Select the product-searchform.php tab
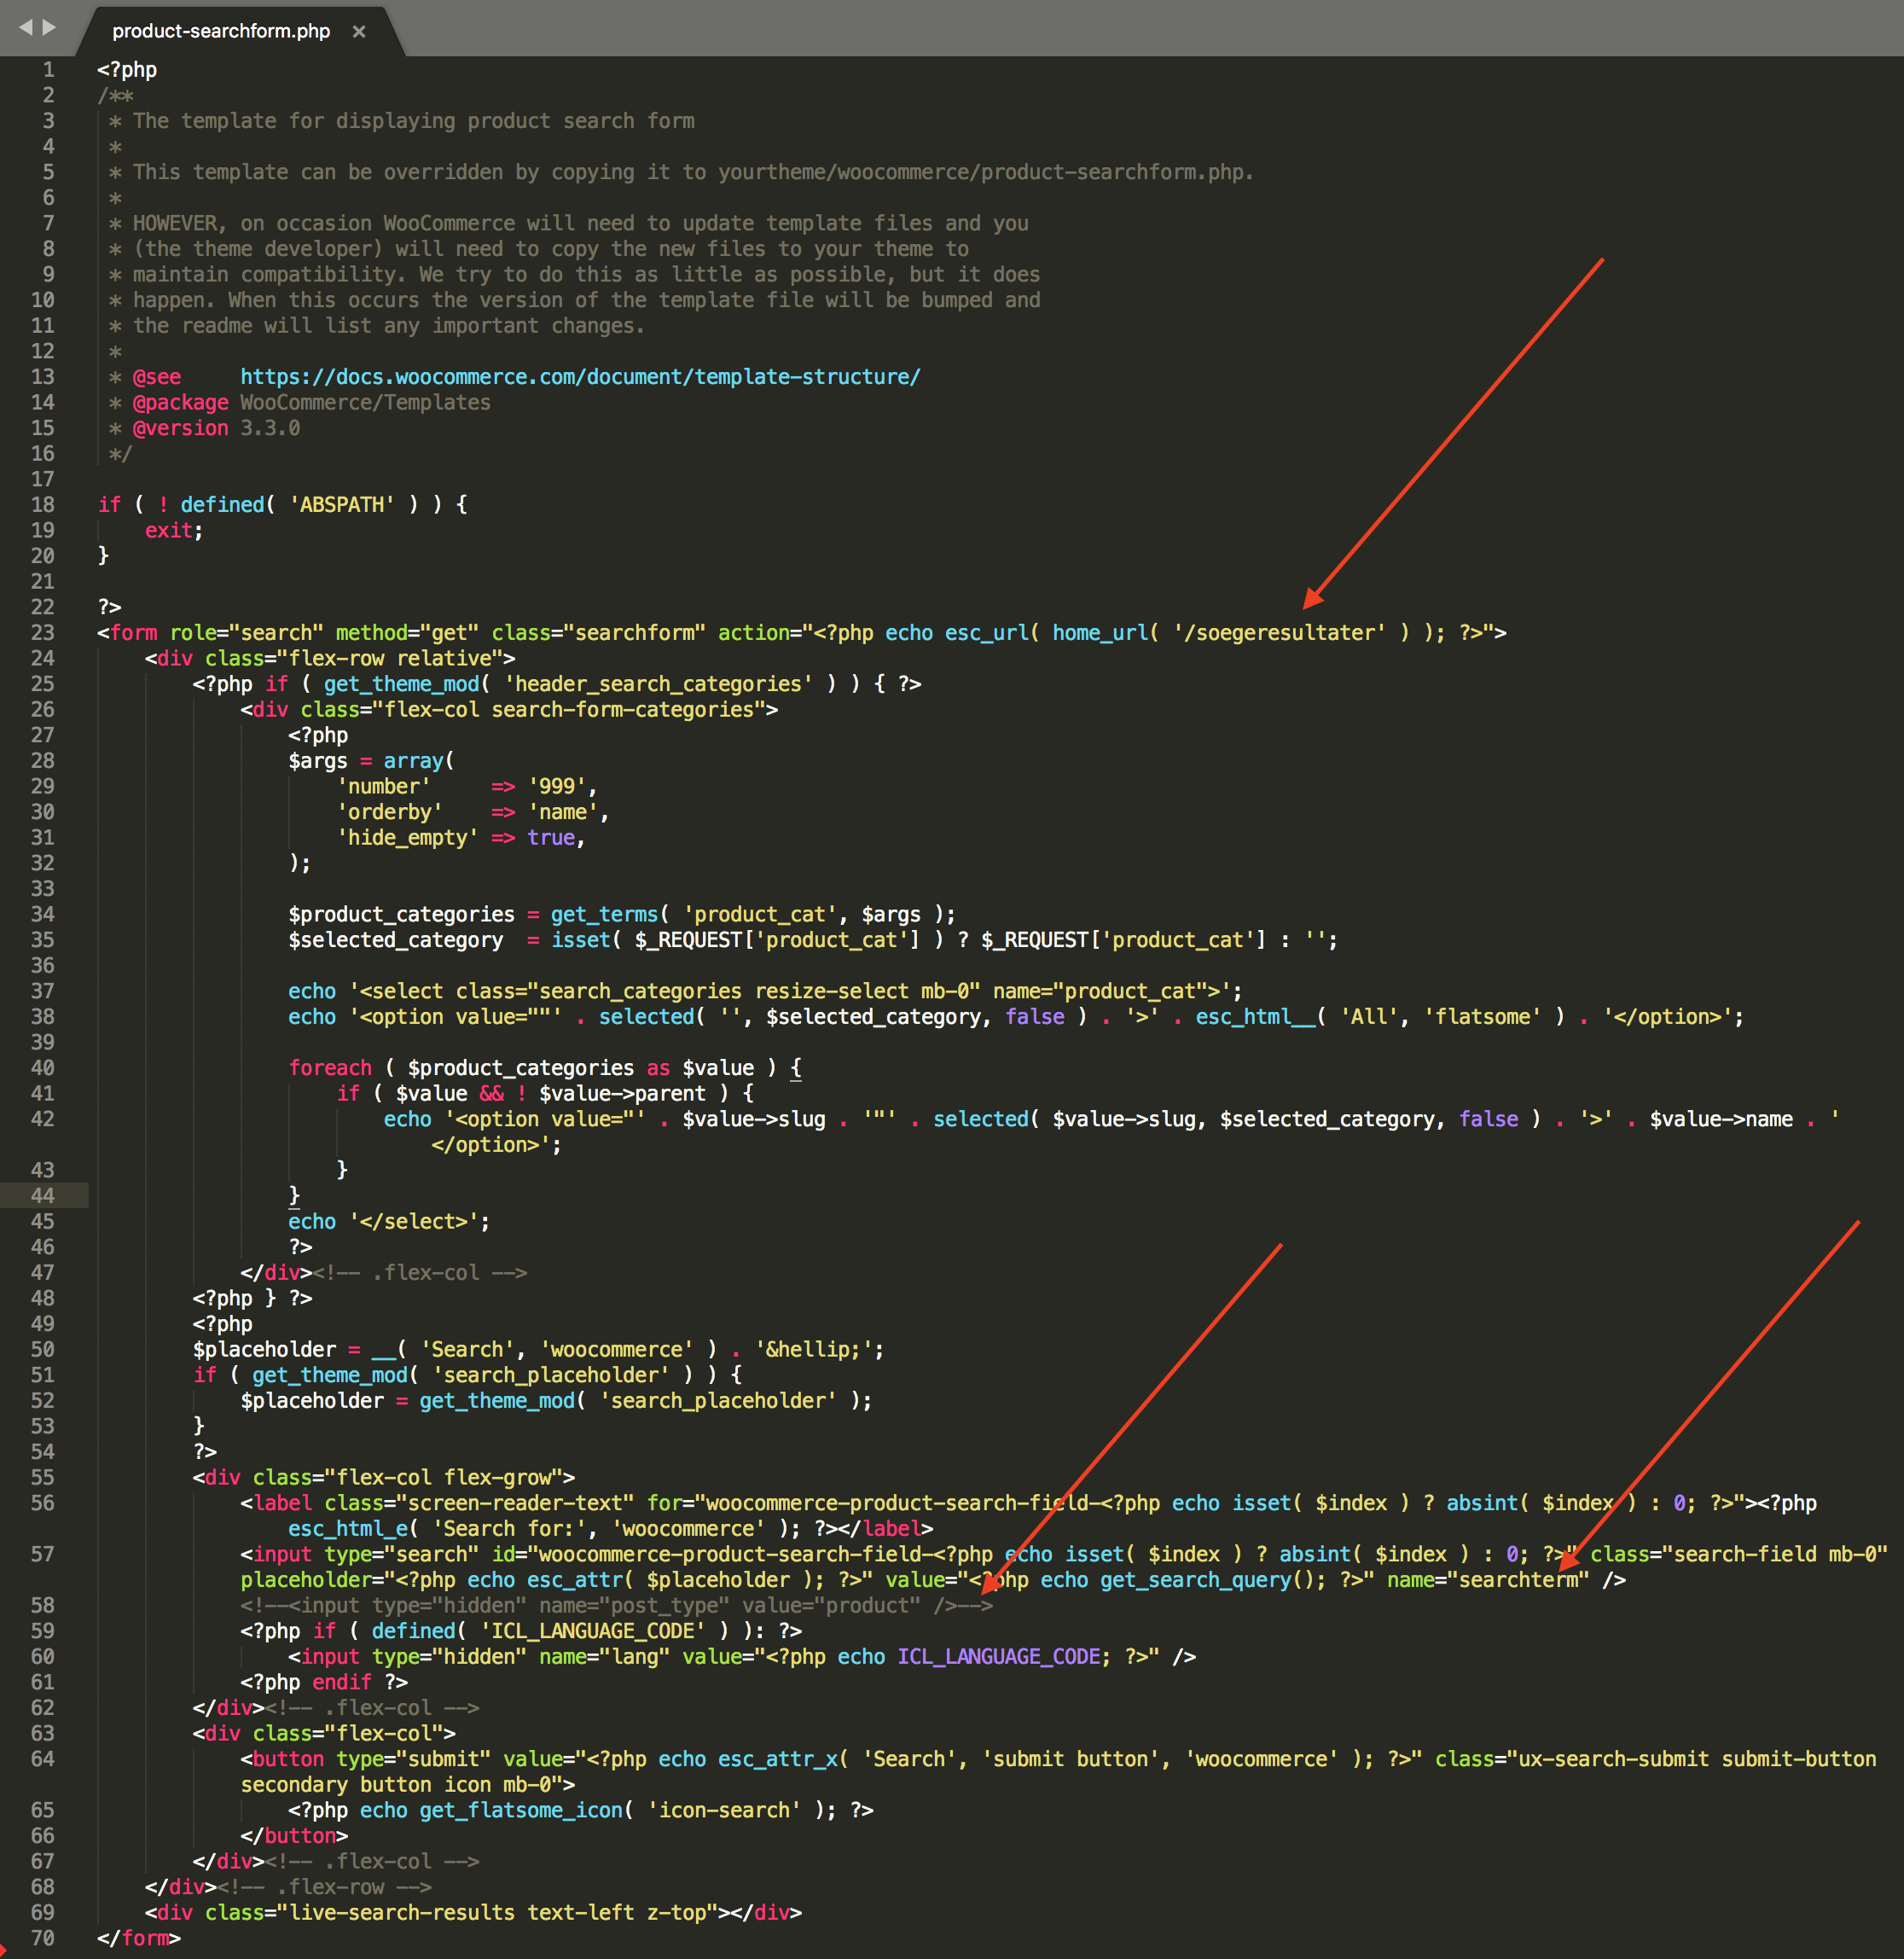Screen dimensions: 1904x1959 (220, 31)
